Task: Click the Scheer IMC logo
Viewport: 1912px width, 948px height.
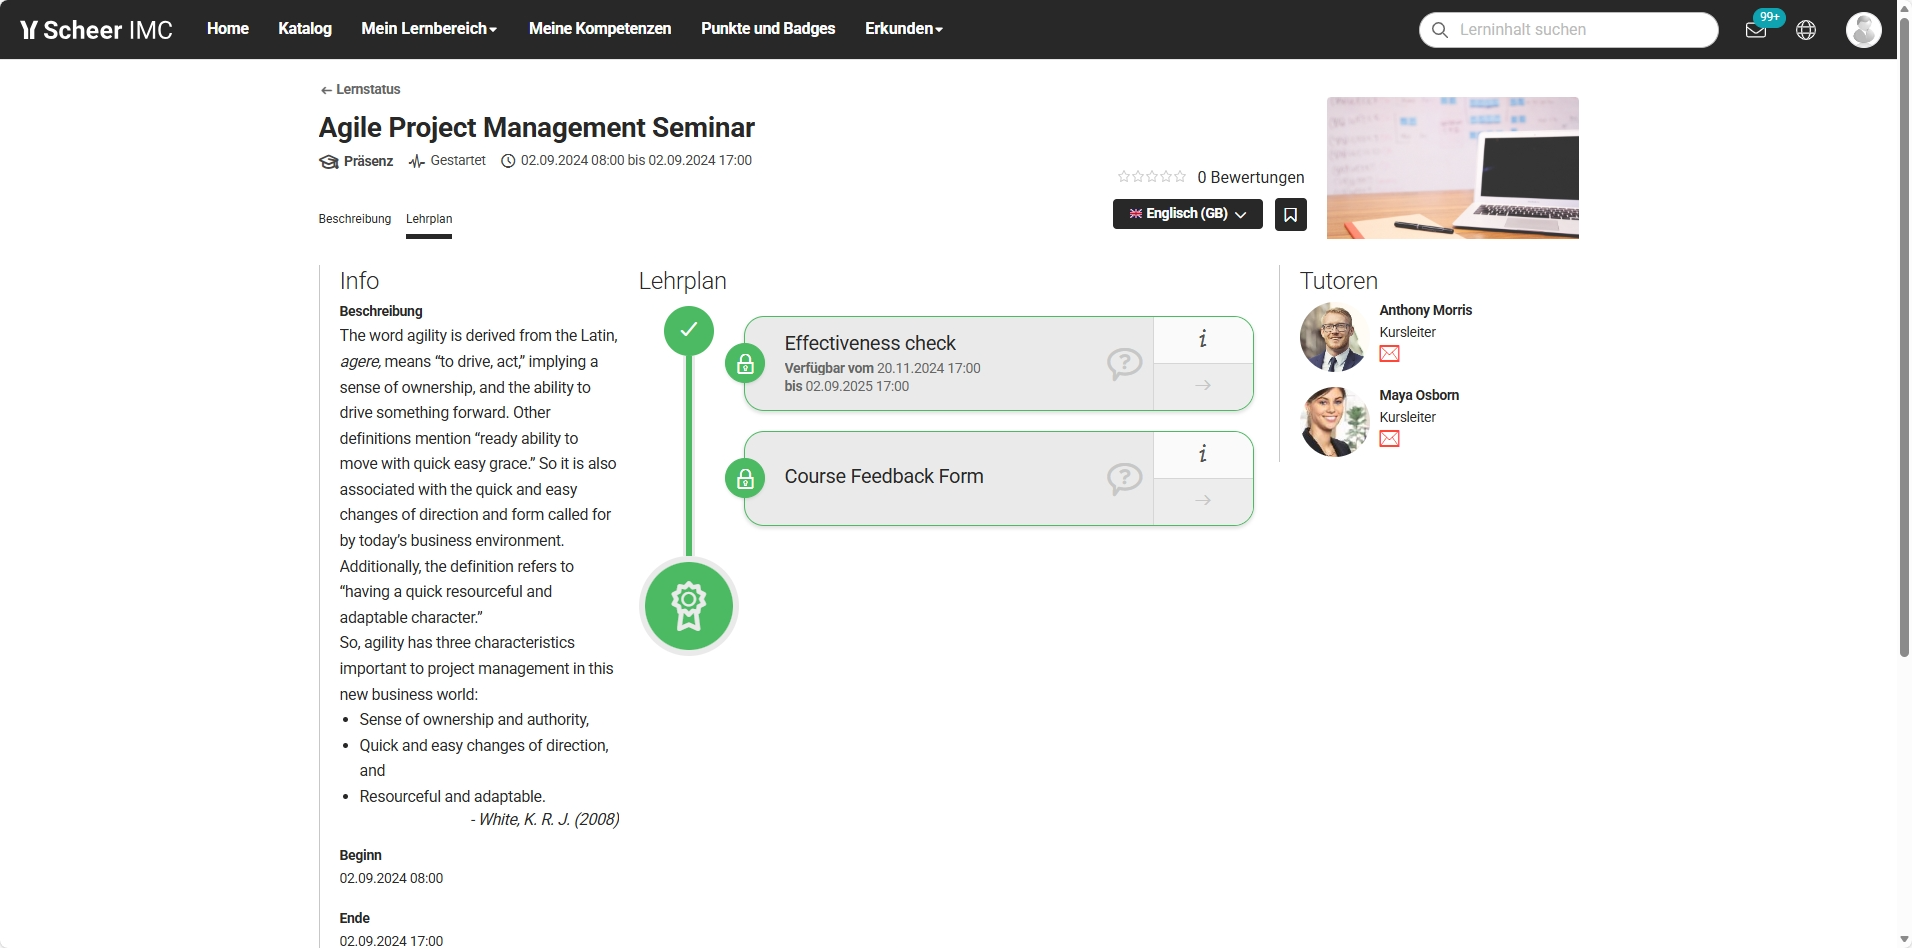Action: click(x=97, y=30)
